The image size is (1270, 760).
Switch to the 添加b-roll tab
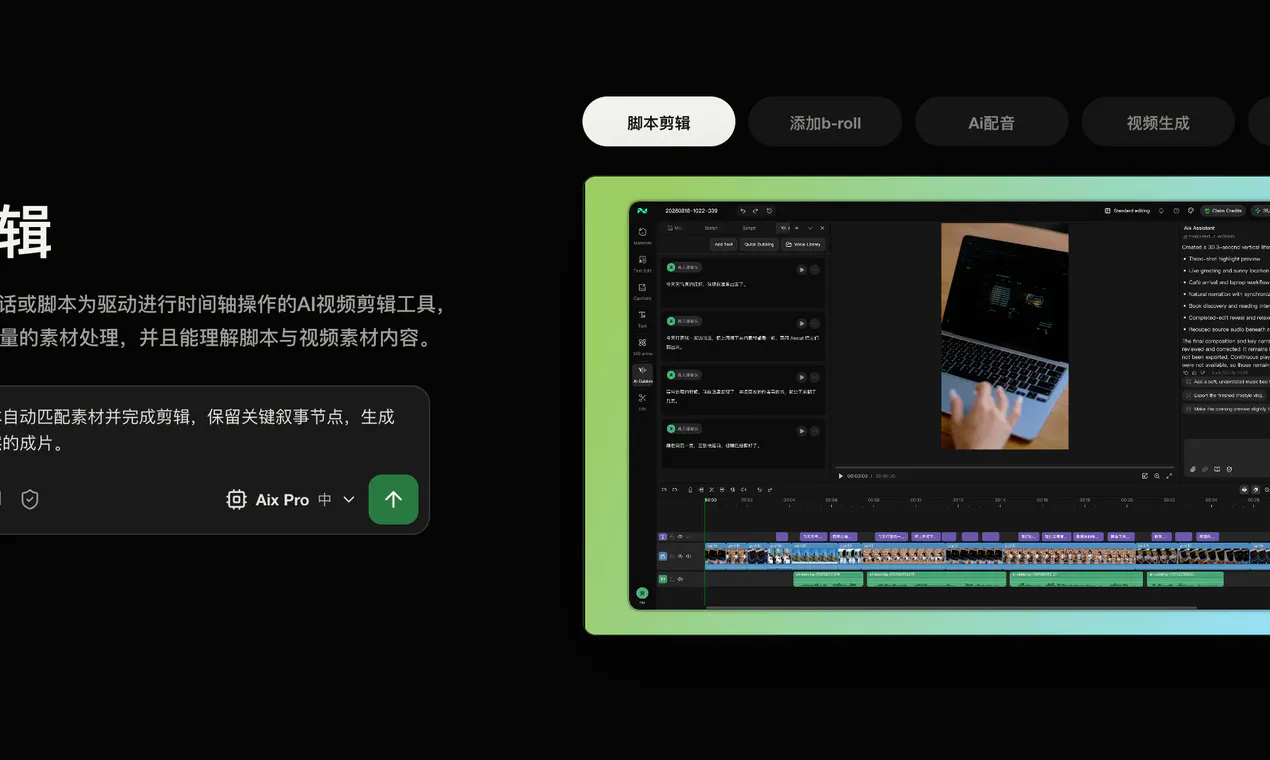click(x=825, y=122)
